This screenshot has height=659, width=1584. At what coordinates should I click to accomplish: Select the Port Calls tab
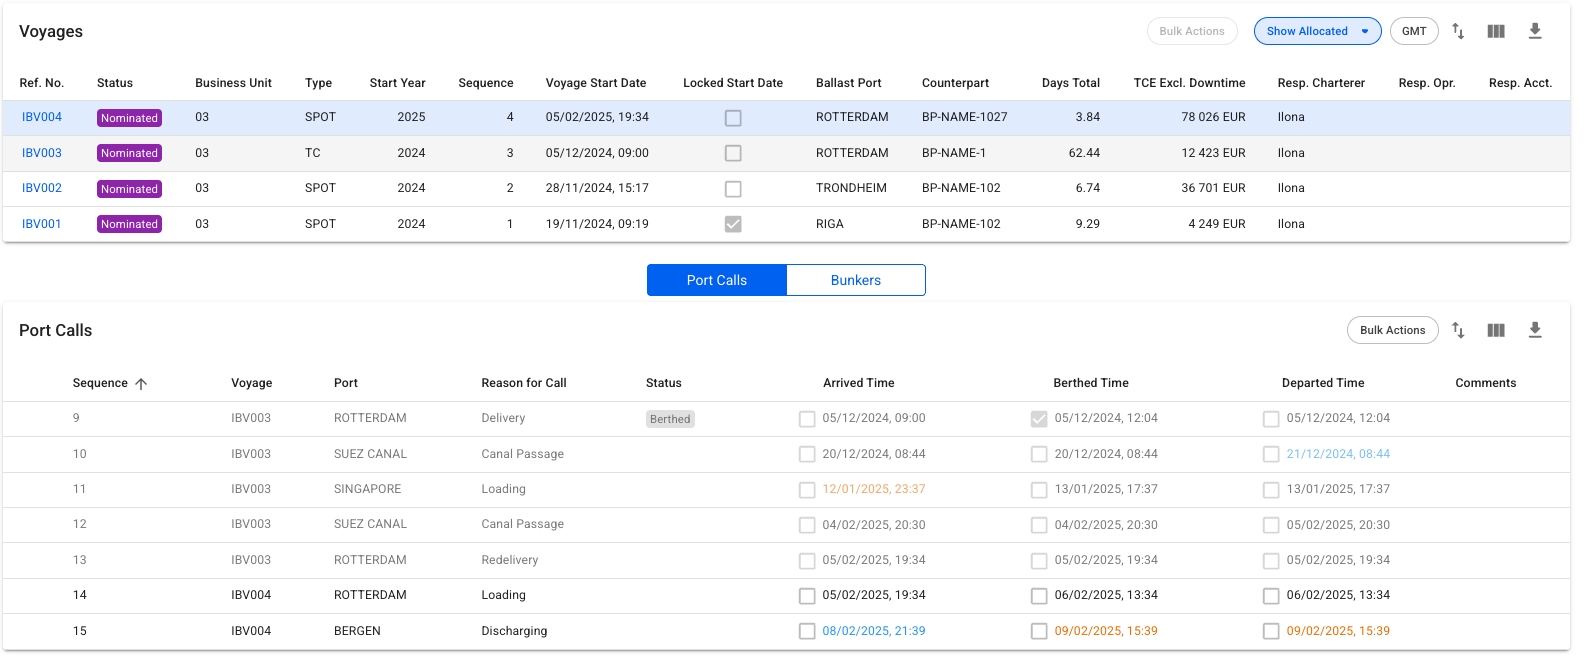[717, 281]
